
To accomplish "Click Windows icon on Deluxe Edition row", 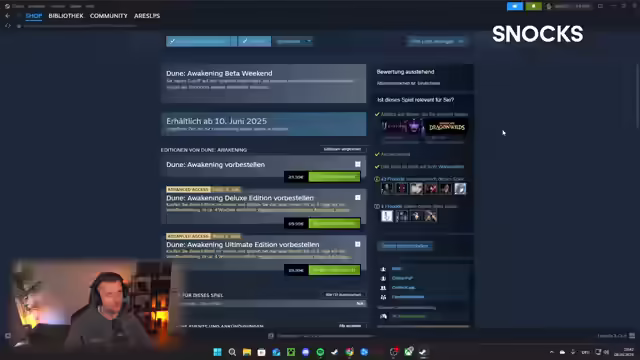I will 358,198.
